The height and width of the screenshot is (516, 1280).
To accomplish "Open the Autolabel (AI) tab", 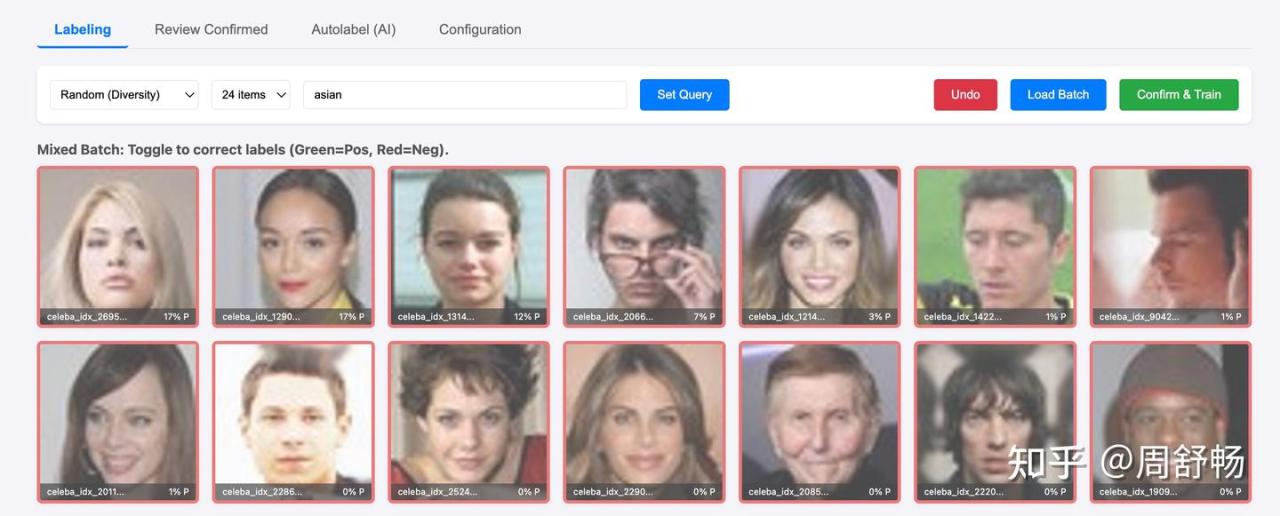I will tap(353, 29).
